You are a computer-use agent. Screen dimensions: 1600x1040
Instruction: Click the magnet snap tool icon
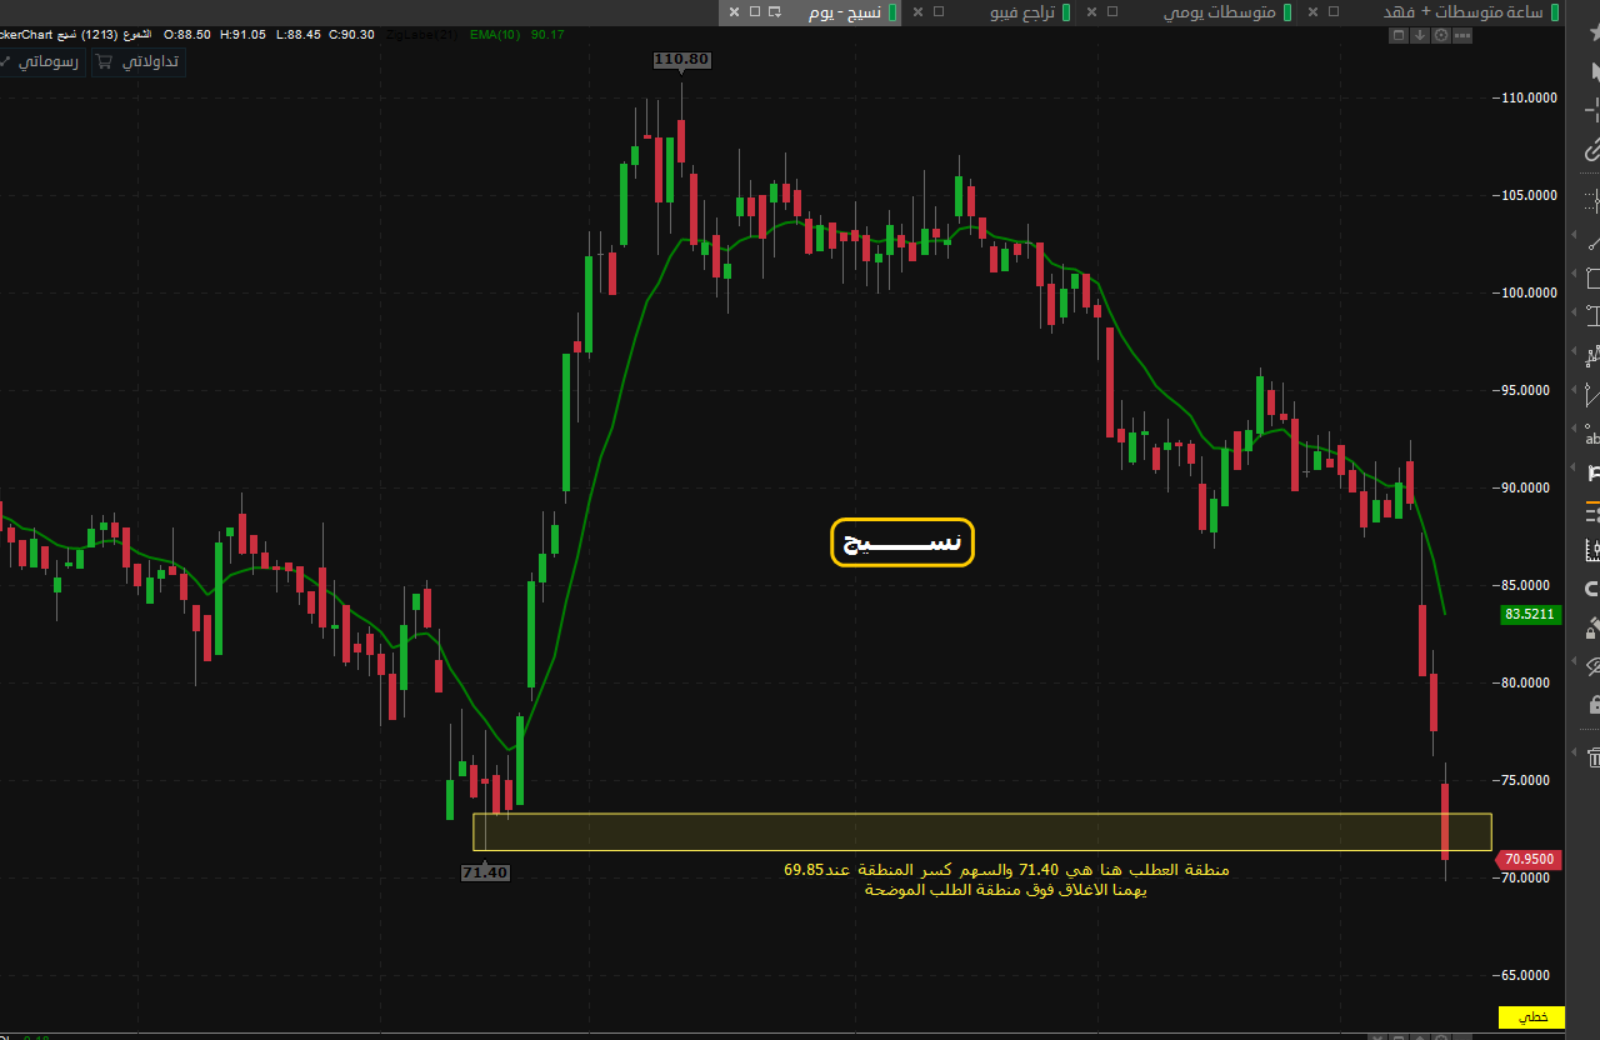point(1593,588)
